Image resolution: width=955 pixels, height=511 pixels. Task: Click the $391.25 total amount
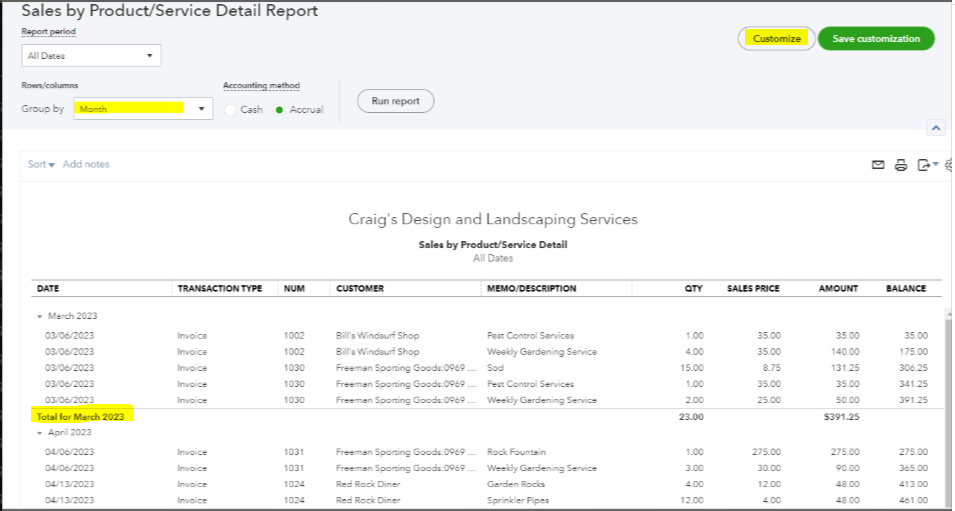(x=841, y=417)
